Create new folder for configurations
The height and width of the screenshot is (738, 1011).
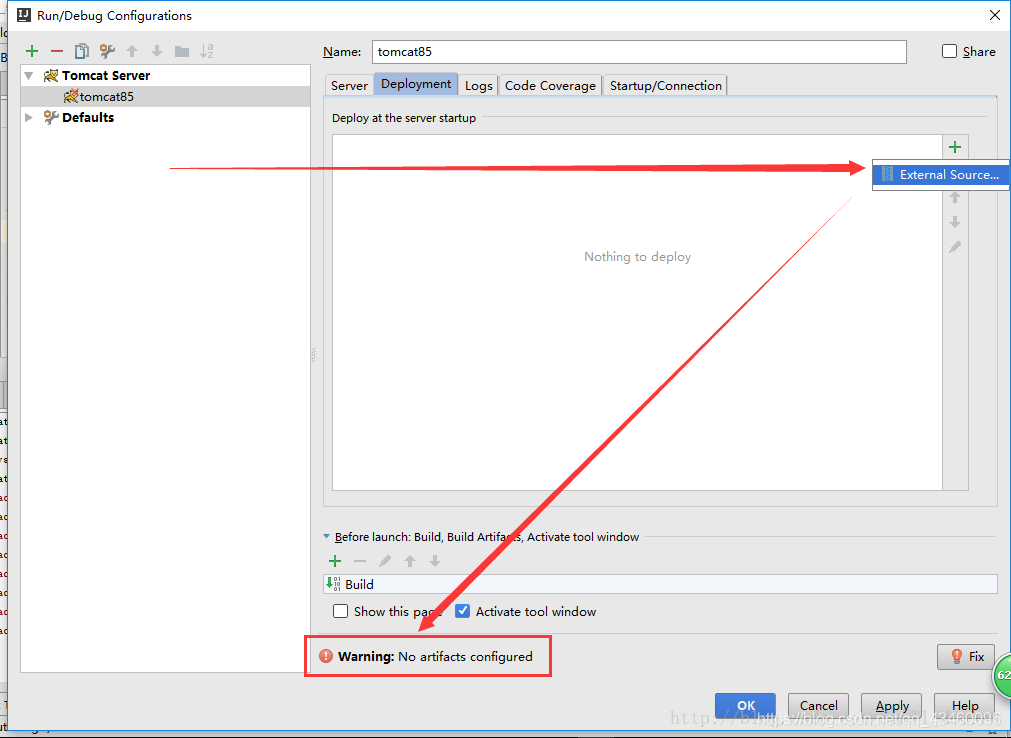pyautogui.click(x=182, y=51)
